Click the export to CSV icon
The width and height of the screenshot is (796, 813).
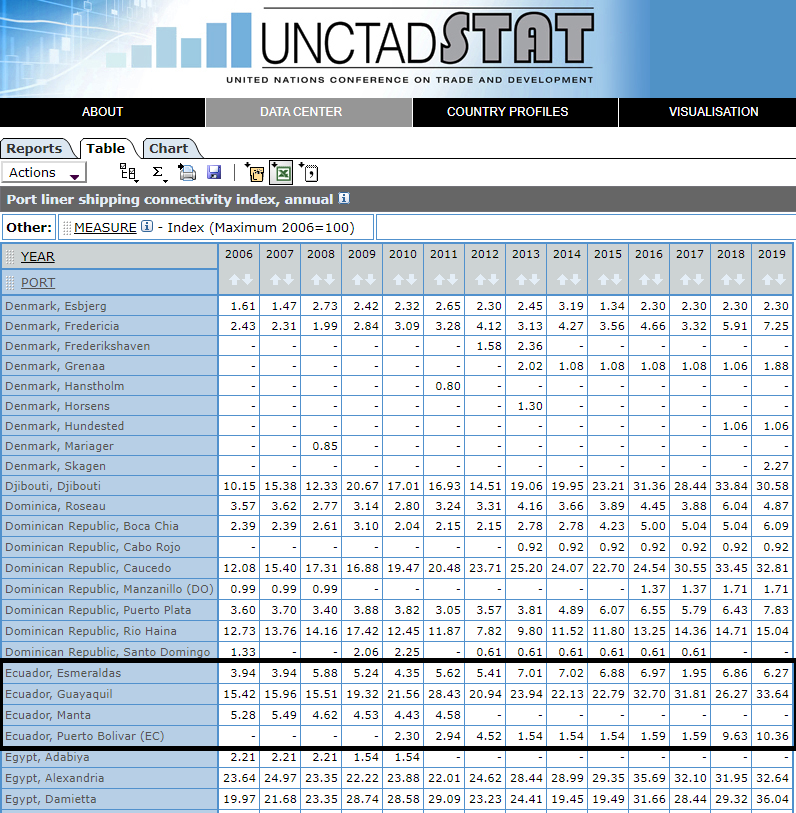click(309, 173)
